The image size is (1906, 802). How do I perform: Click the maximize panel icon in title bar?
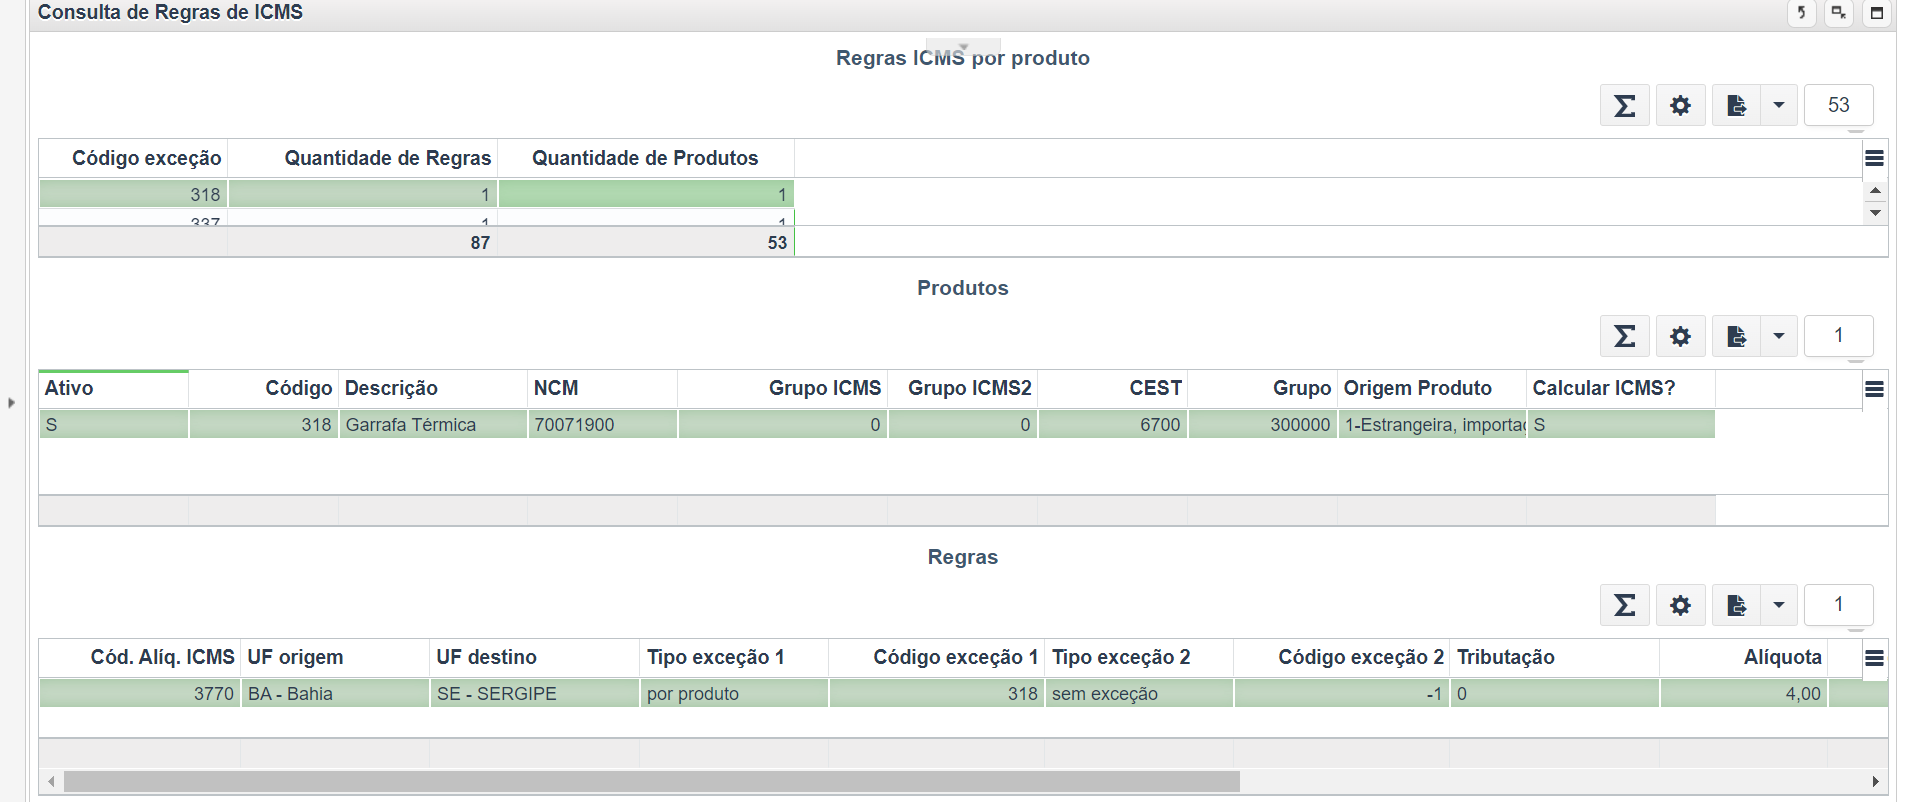pyautogui.click(x=1877, y=13)
